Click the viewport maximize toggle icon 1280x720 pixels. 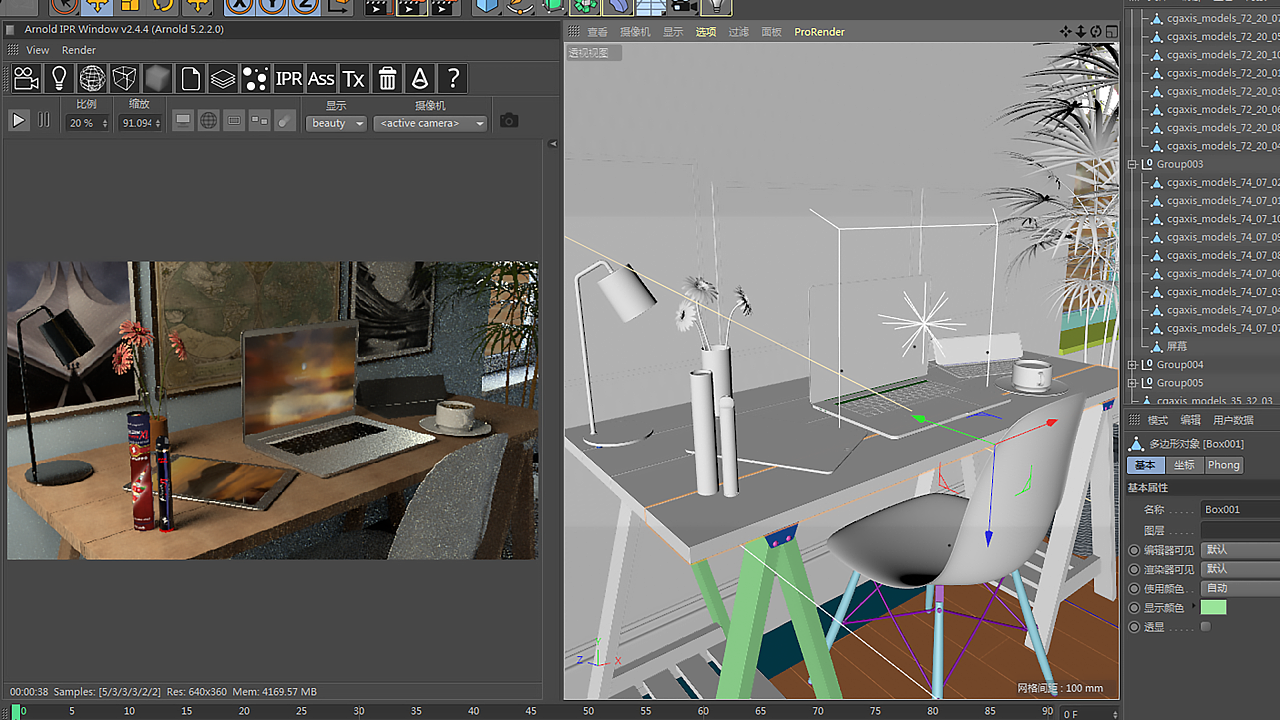pyautogui.click(x=1111, y=31)
